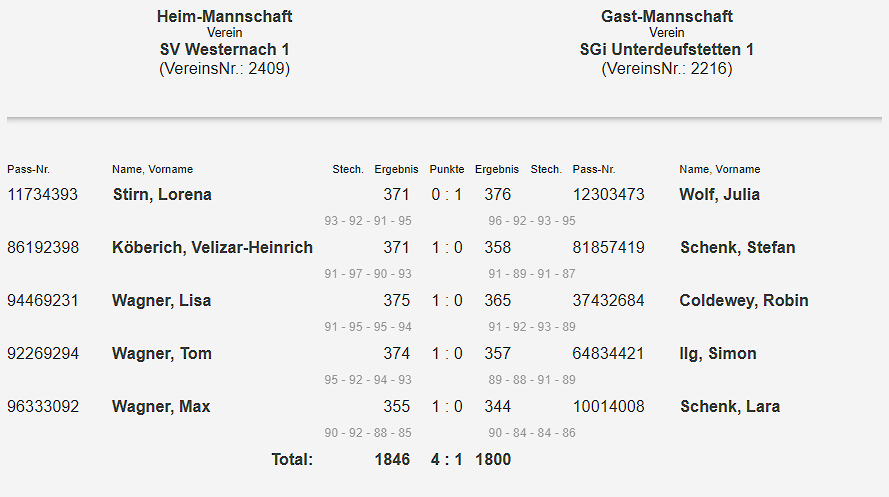The height and width of the screenshot is (497, 889).
Task: Click the home total result 1846
Action: (x=392, y=460)
